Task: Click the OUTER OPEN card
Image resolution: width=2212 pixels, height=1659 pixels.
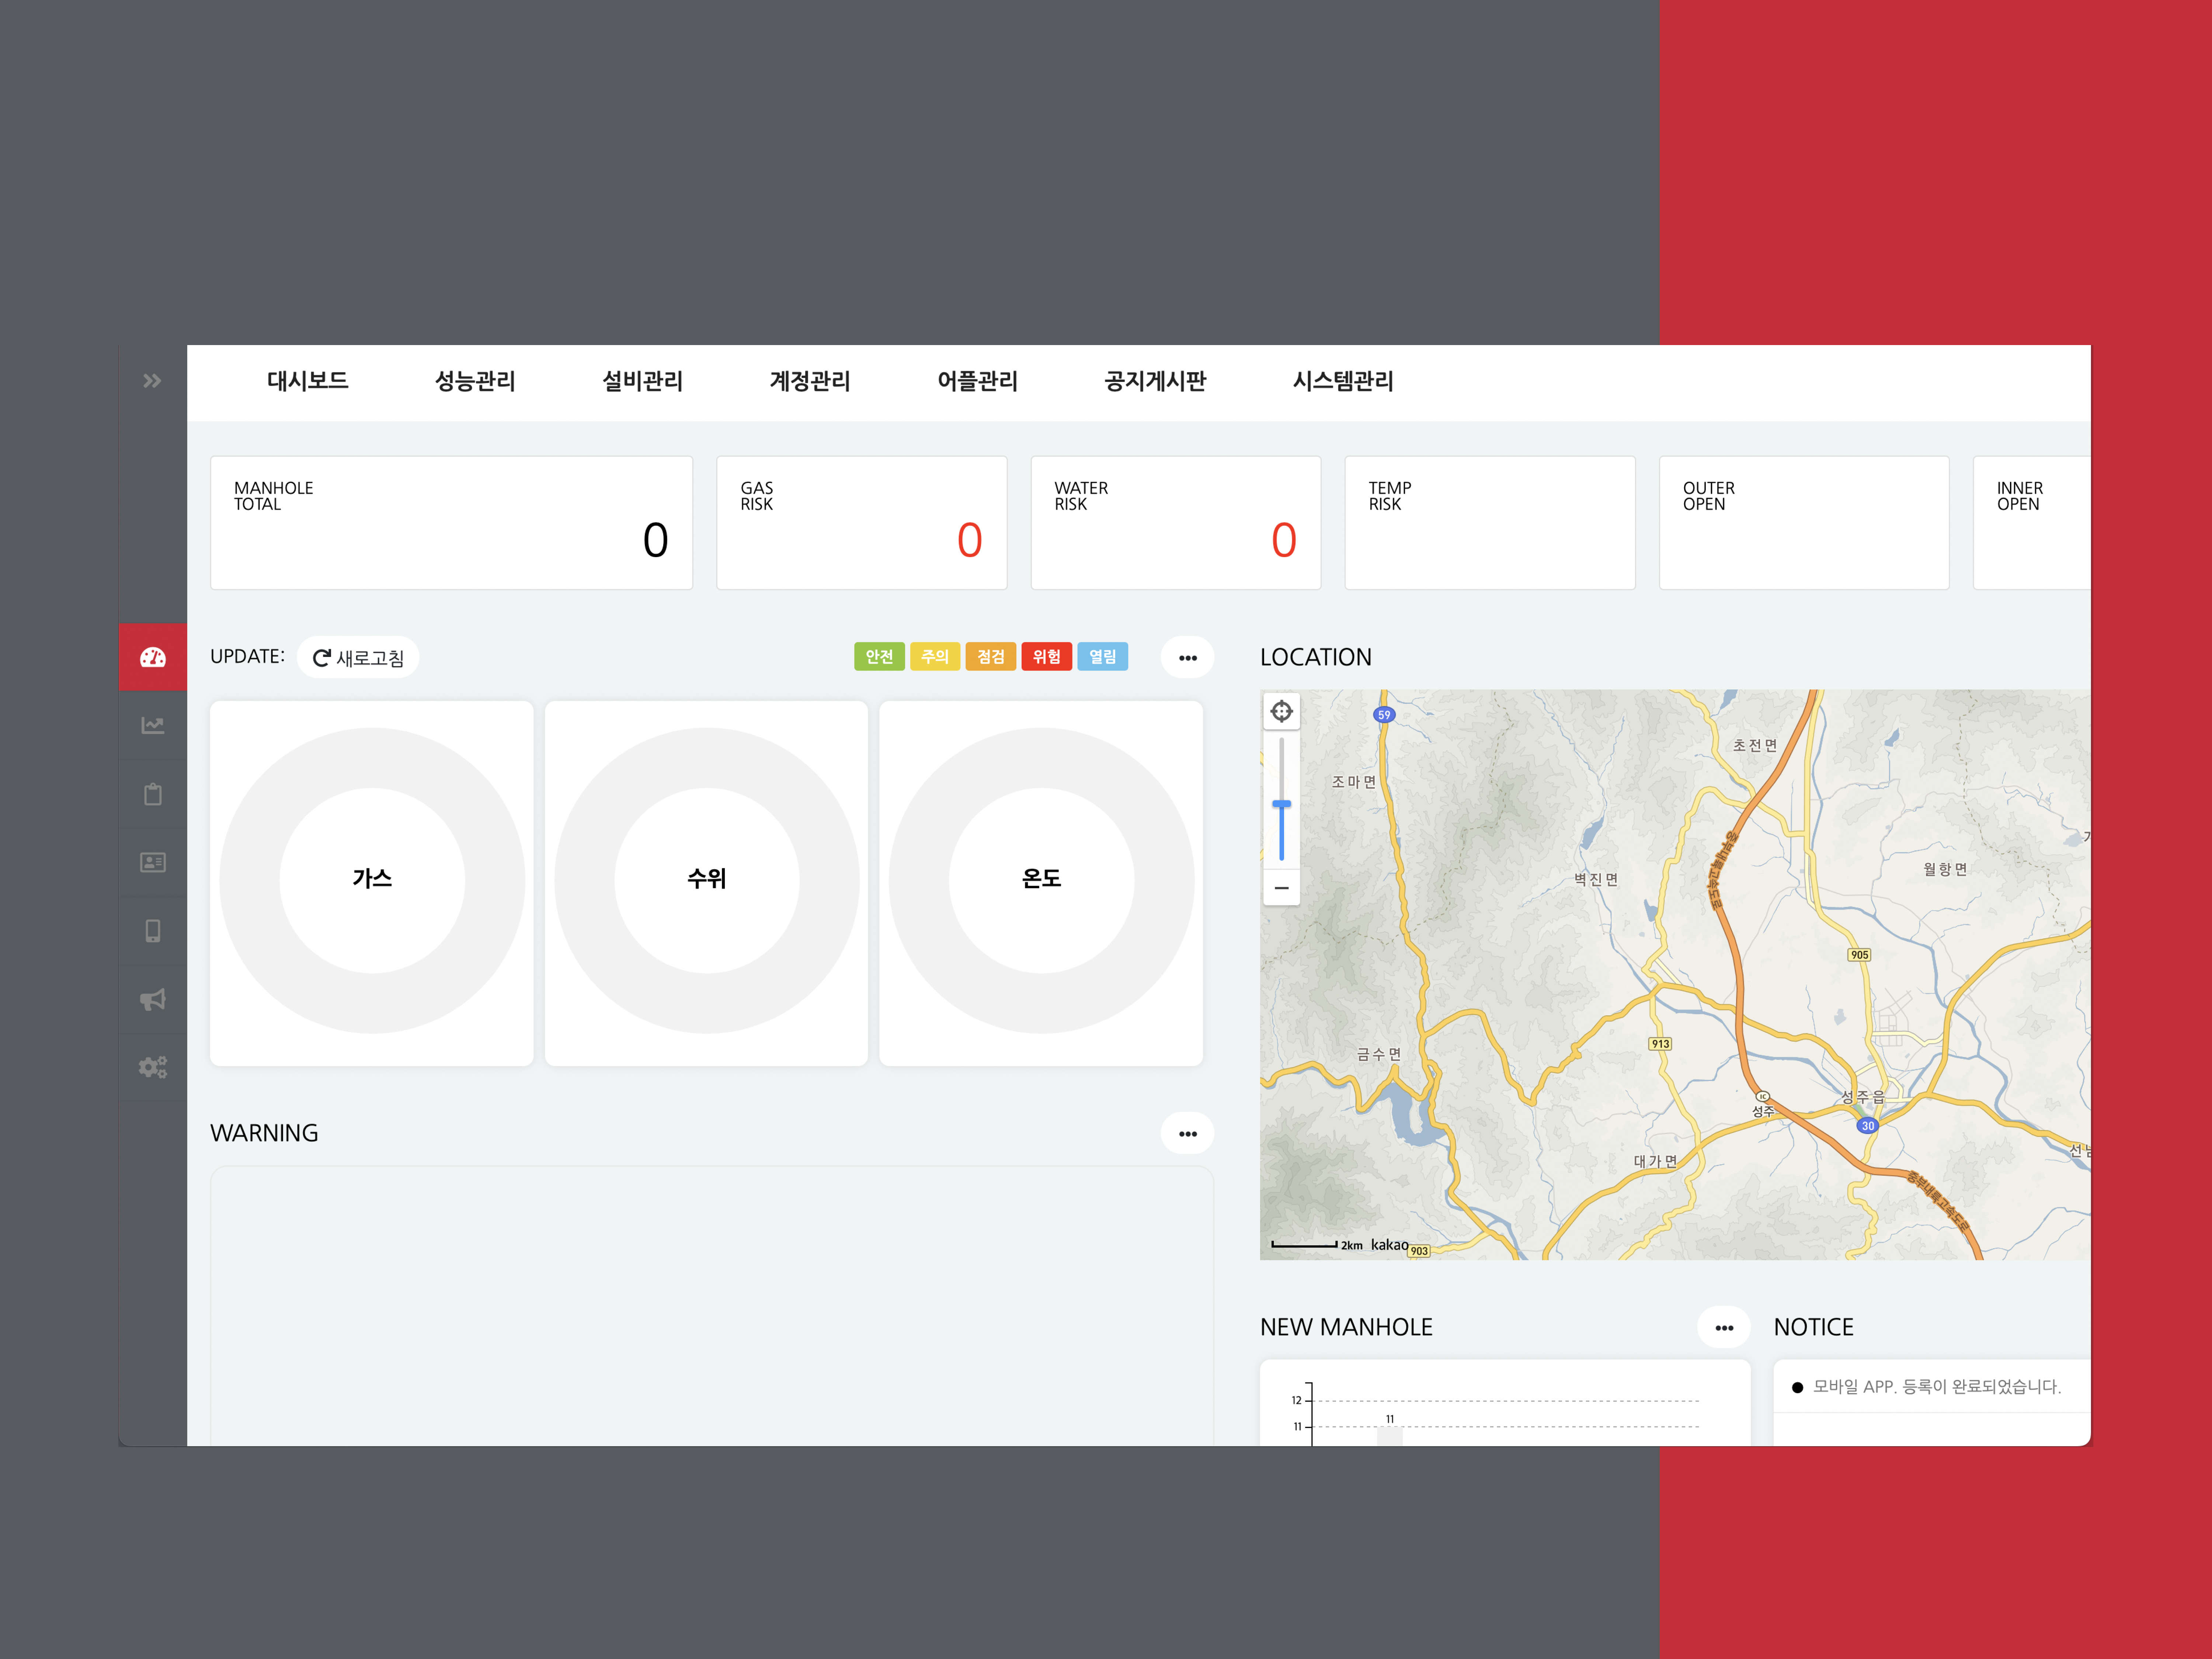Action: coord(1804,523)
